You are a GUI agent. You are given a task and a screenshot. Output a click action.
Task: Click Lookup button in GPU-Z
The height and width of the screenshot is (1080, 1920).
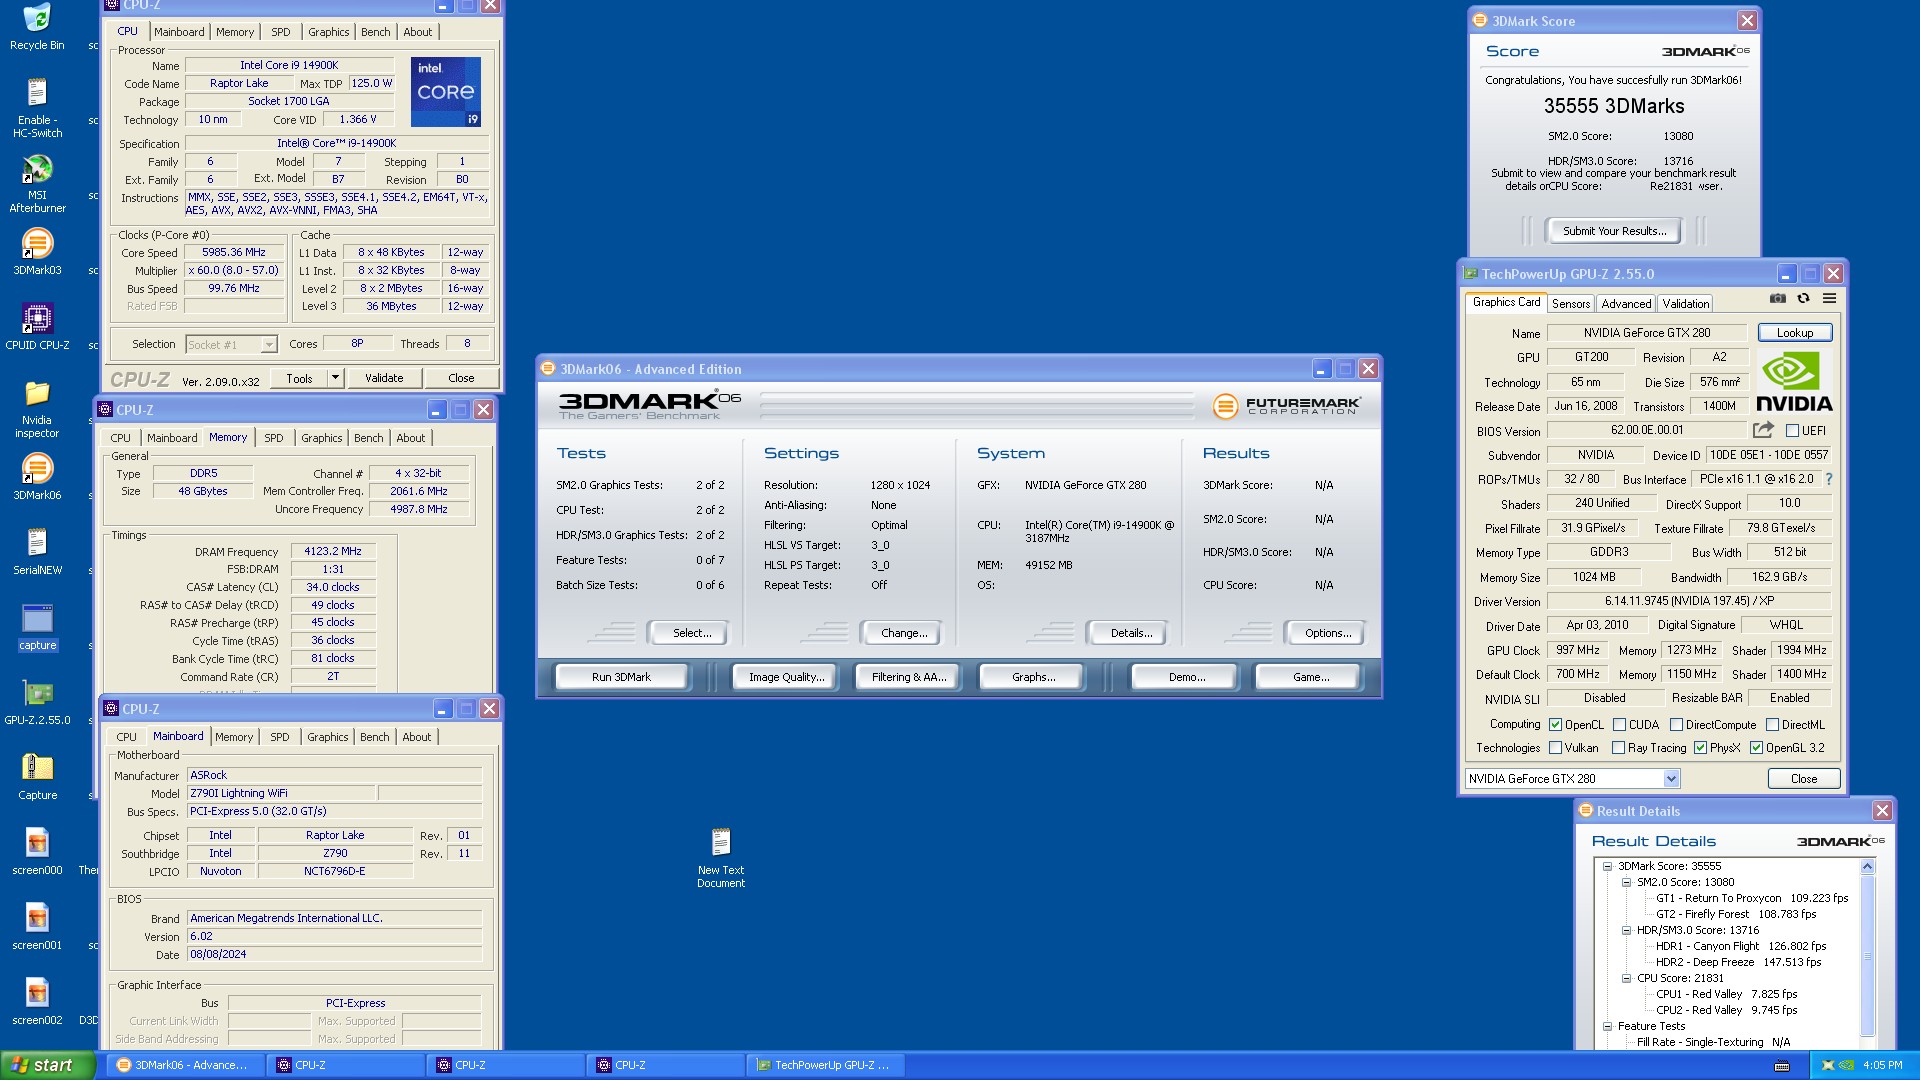tap(1794, 333)
